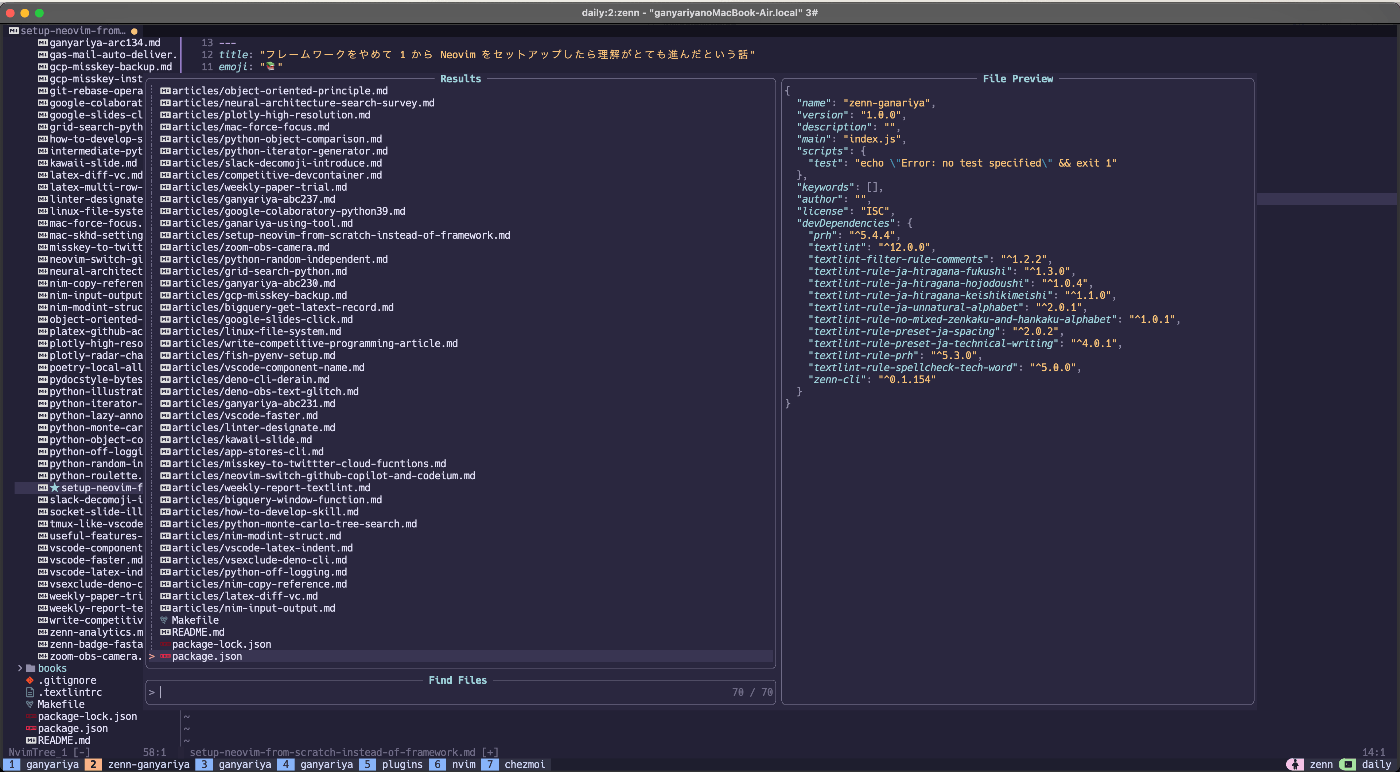Click the star marker on setup-neovim-f tree row
This screenshot has height=772, width=1400.
55,488
